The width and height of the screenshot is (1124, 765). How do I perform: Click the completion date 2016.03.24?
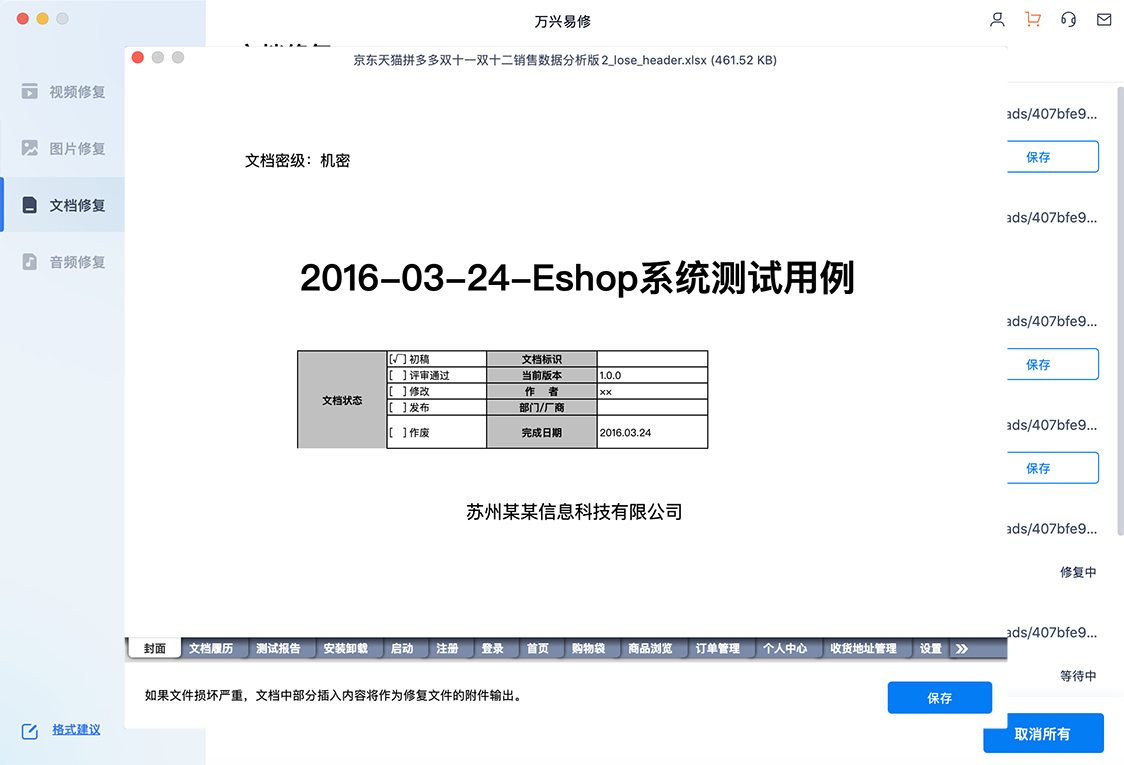(625, 432)
